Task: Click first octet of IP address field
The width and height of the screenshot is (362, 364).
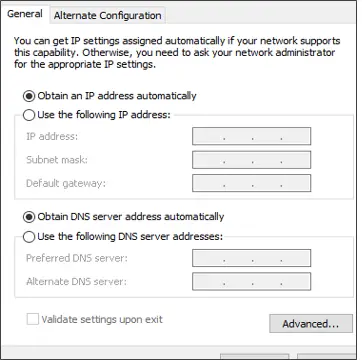Action: point(208,136)
